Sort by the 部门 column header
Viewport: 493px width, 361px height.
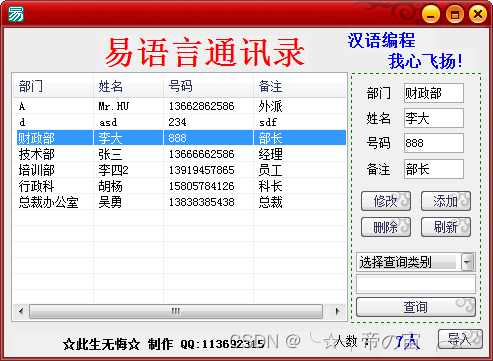[53, 86]
